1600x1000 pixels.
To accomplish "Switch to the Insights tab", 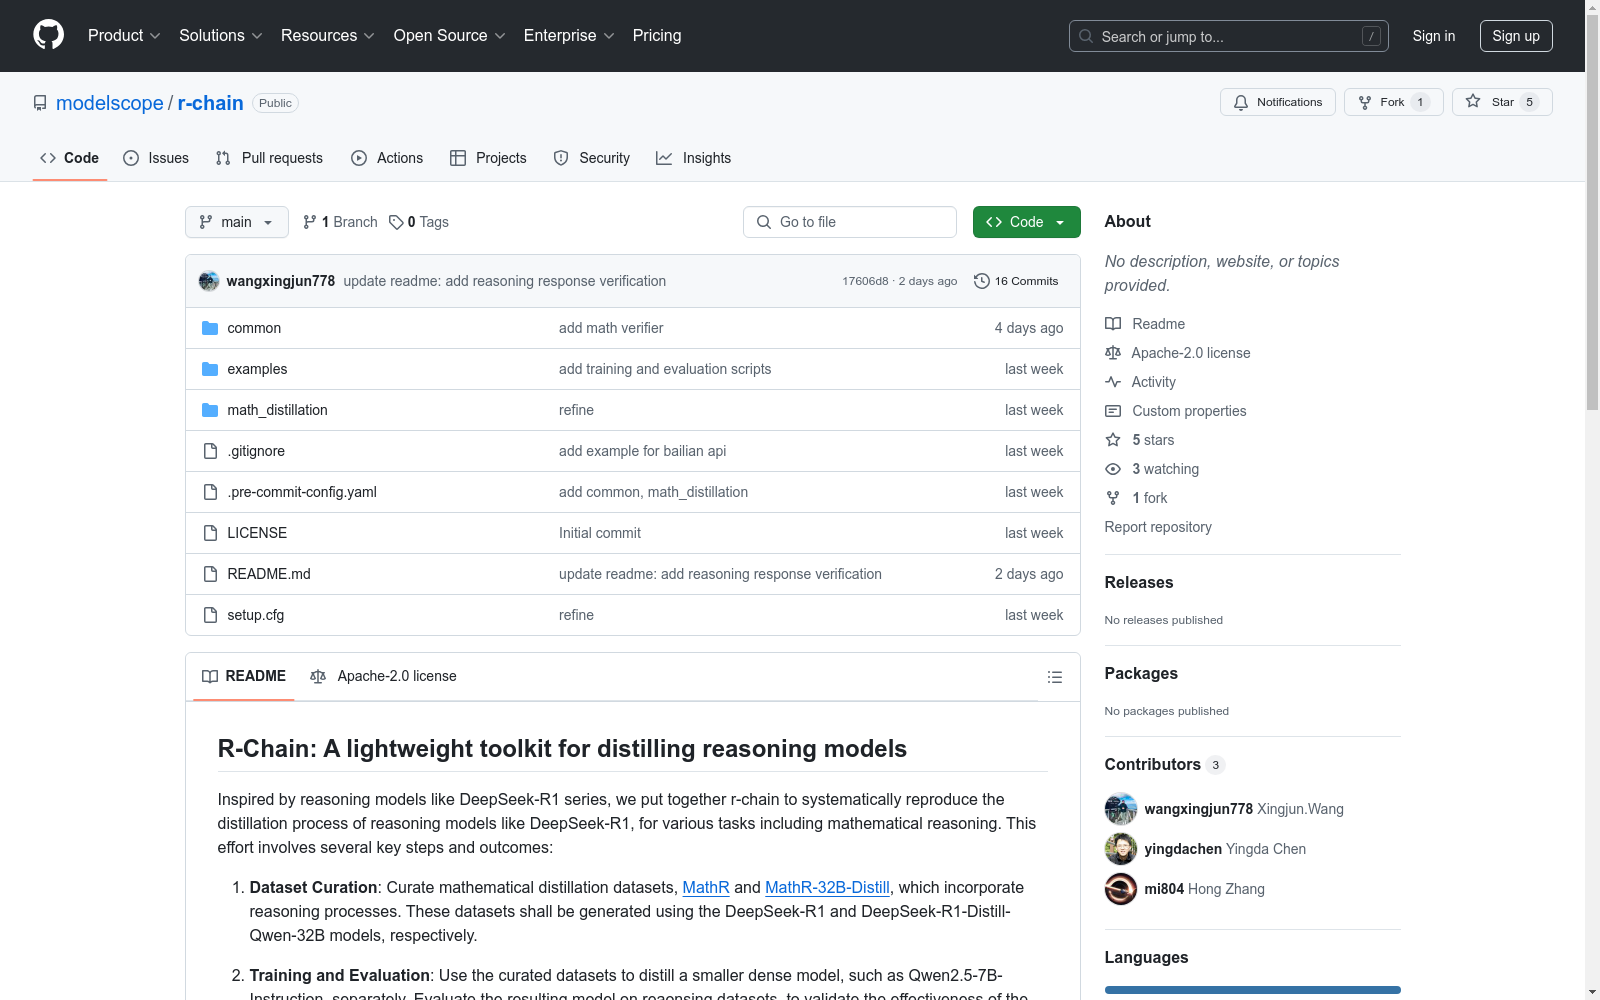I will pyautogui.click(x=694, y=158).
